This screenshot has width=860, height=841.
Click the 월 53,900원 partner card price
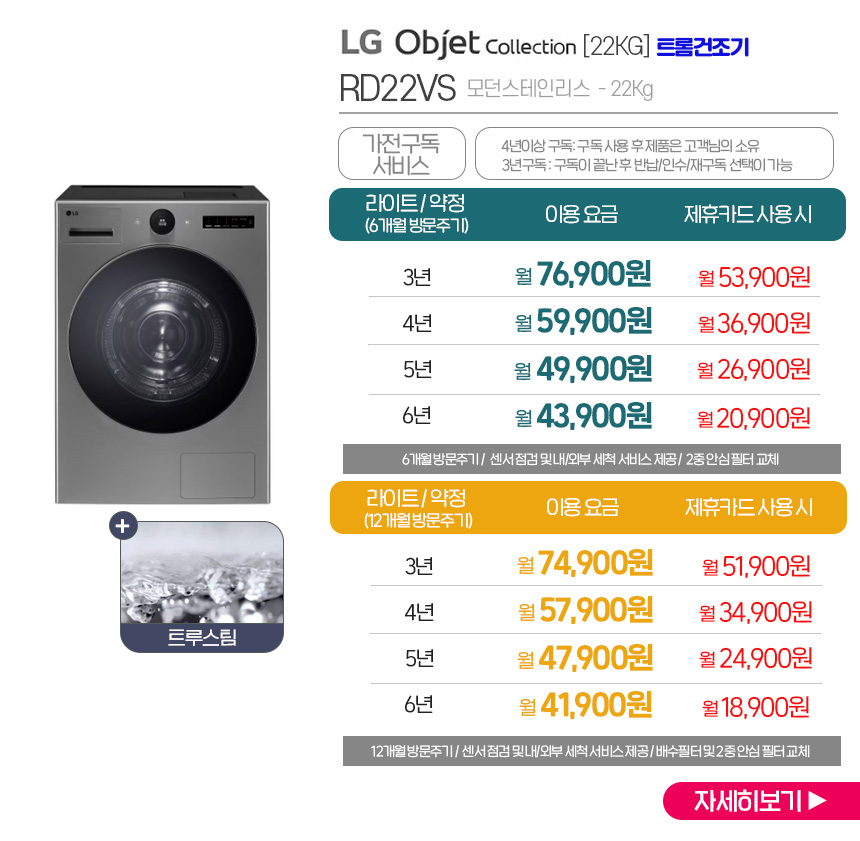754,278
